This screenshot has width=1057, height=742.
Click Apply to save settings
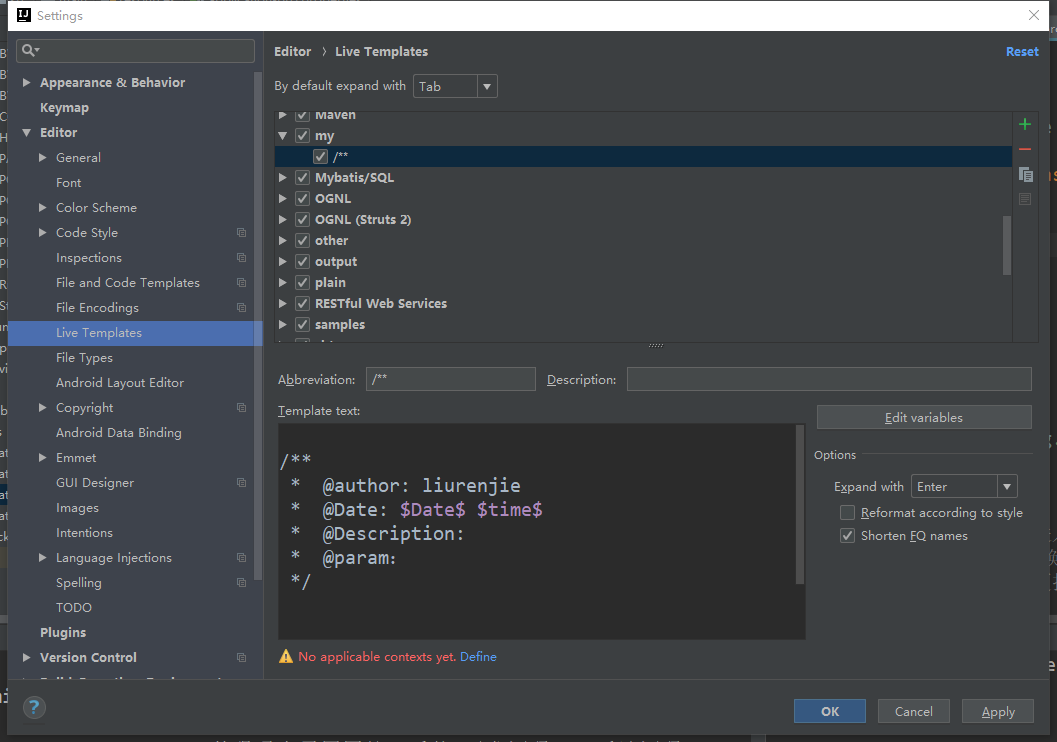[x=998, y=711]
